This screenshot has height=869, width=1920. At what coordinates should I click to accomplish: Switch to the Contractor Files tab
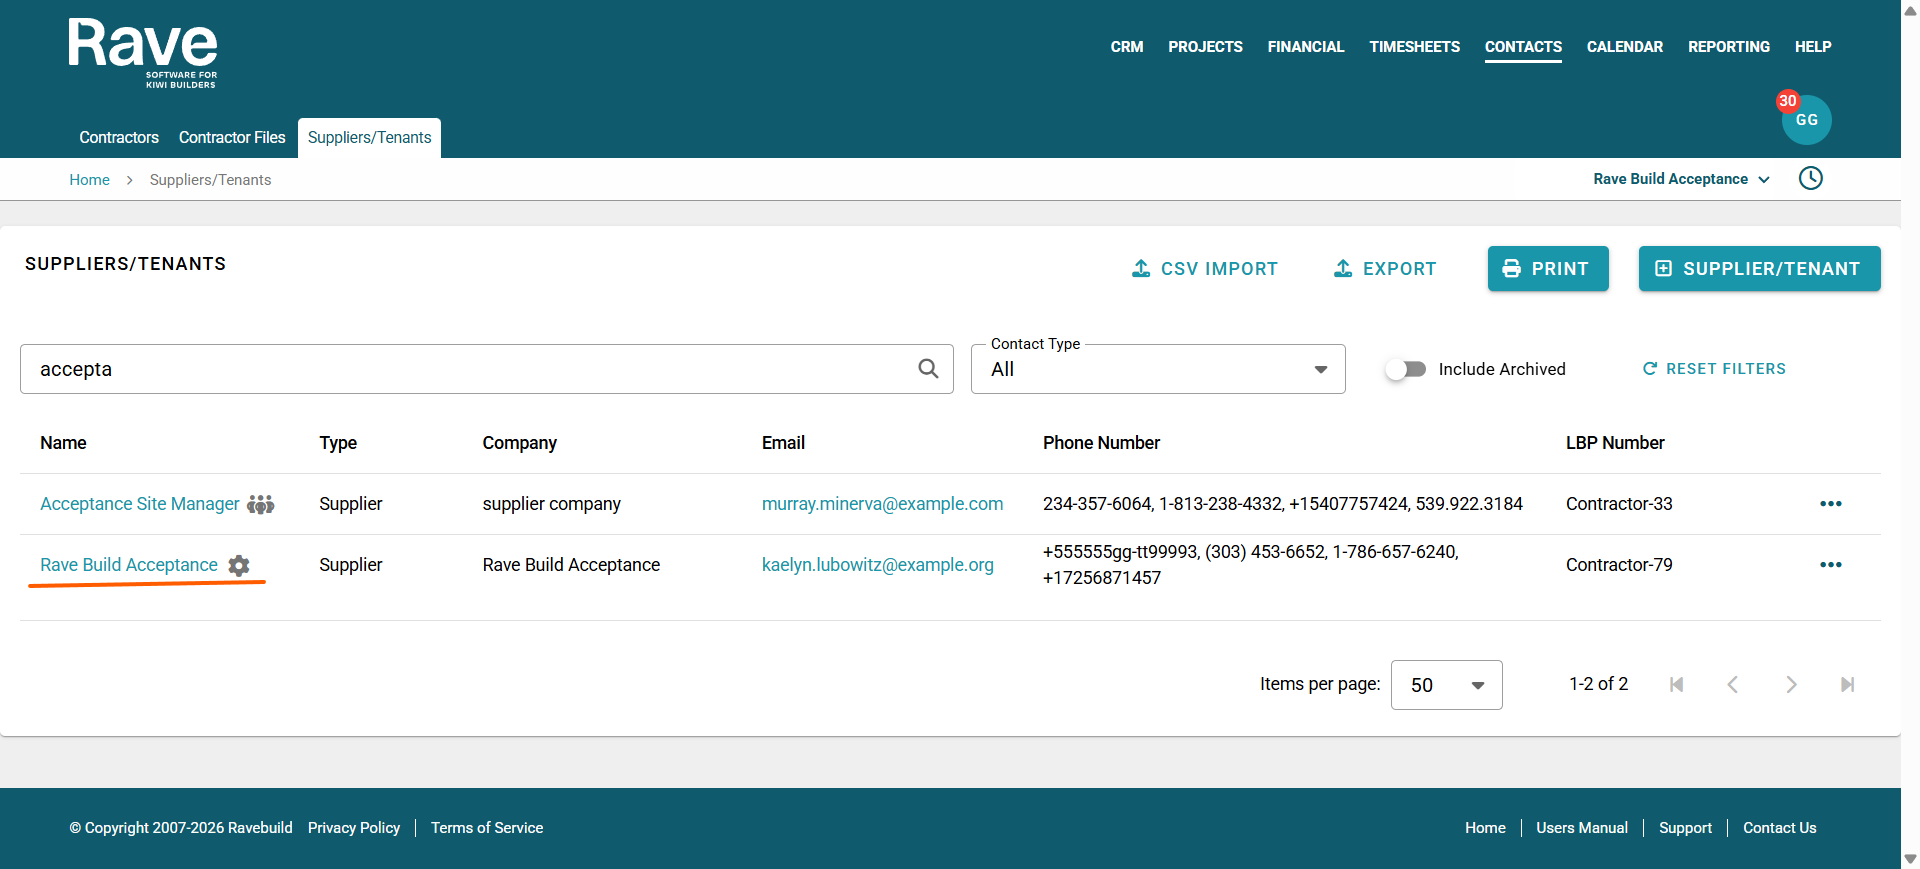click(232, 138)
